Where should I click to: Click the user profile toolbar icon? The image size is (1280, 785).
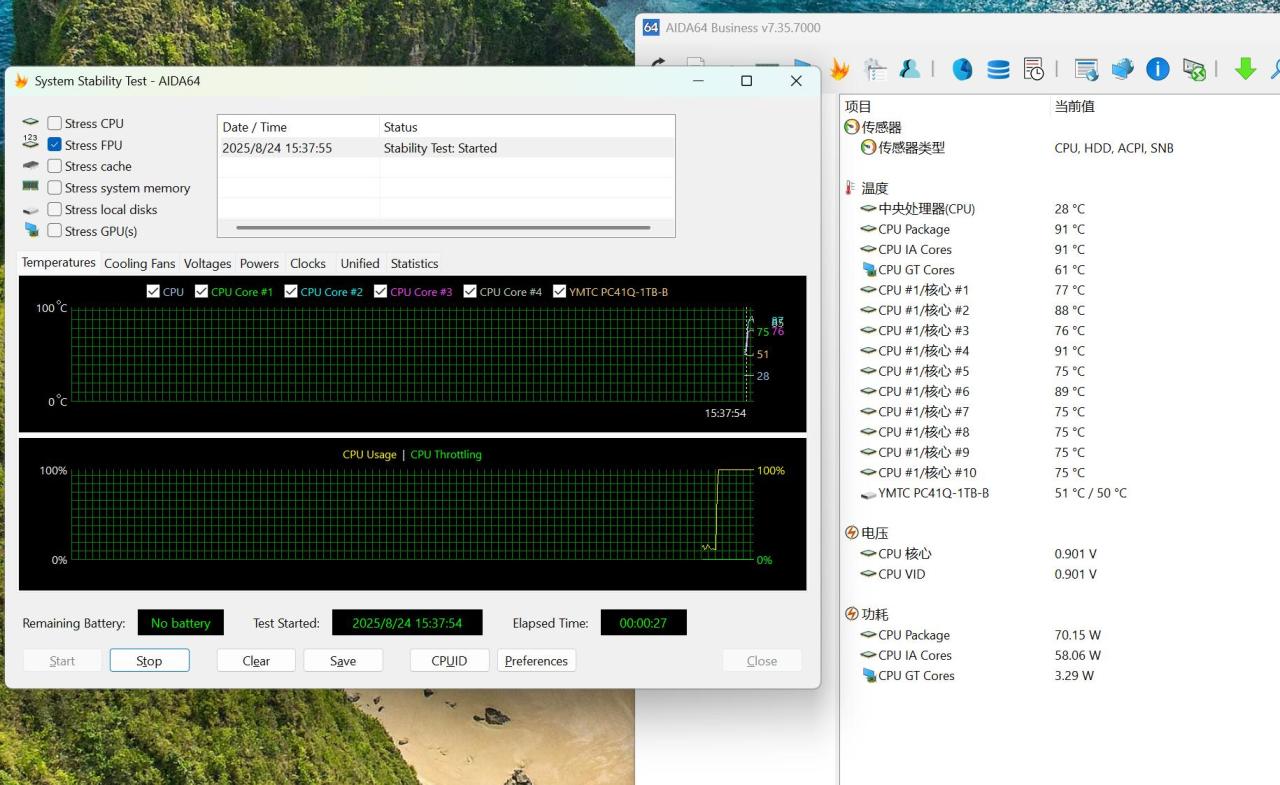click(910, 69)
